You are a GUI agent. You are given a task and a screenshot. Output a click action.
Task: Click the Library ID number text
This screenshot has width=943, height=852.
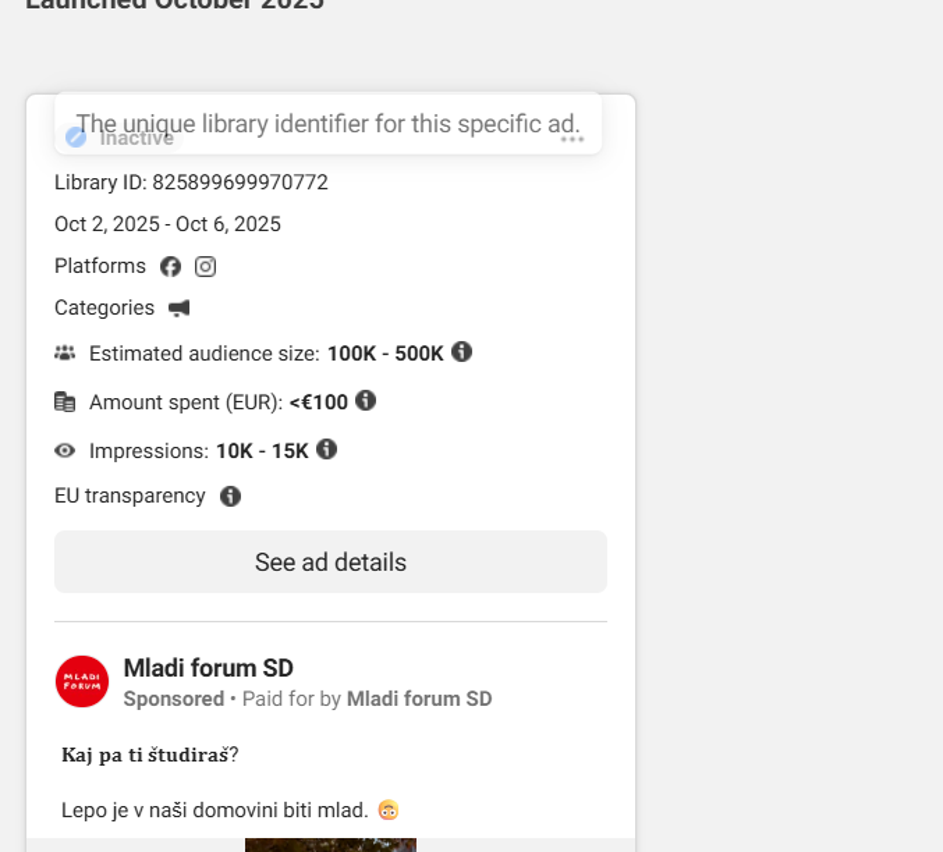(x=240, y=183)
